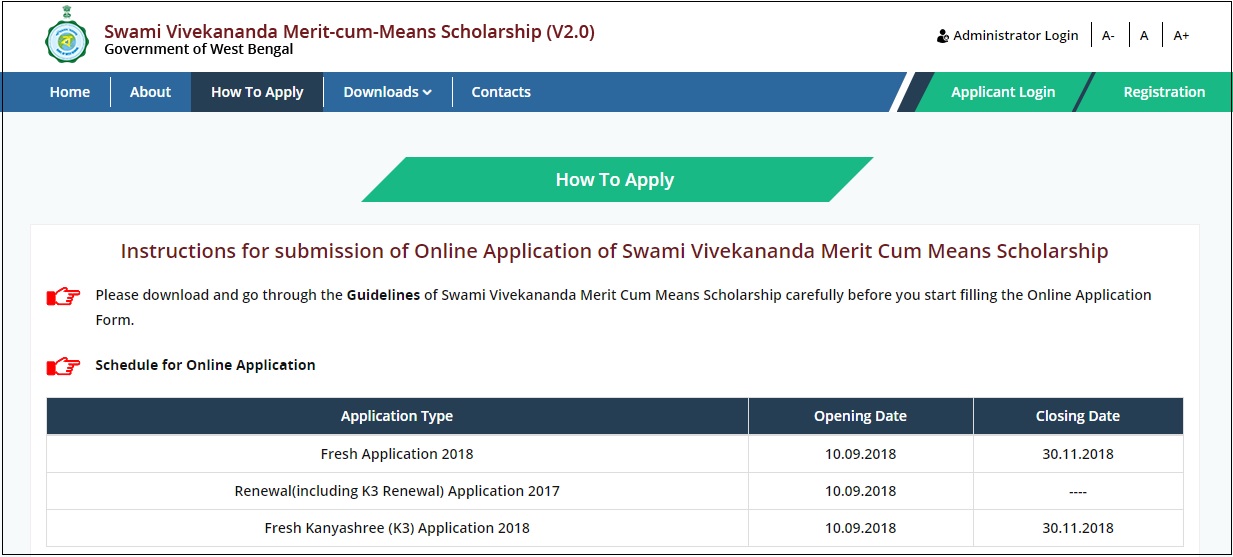Viewport: 1233px width, 557px height.
Task: Increase font size with A+ button
Action: click(x=1181, y=36)
